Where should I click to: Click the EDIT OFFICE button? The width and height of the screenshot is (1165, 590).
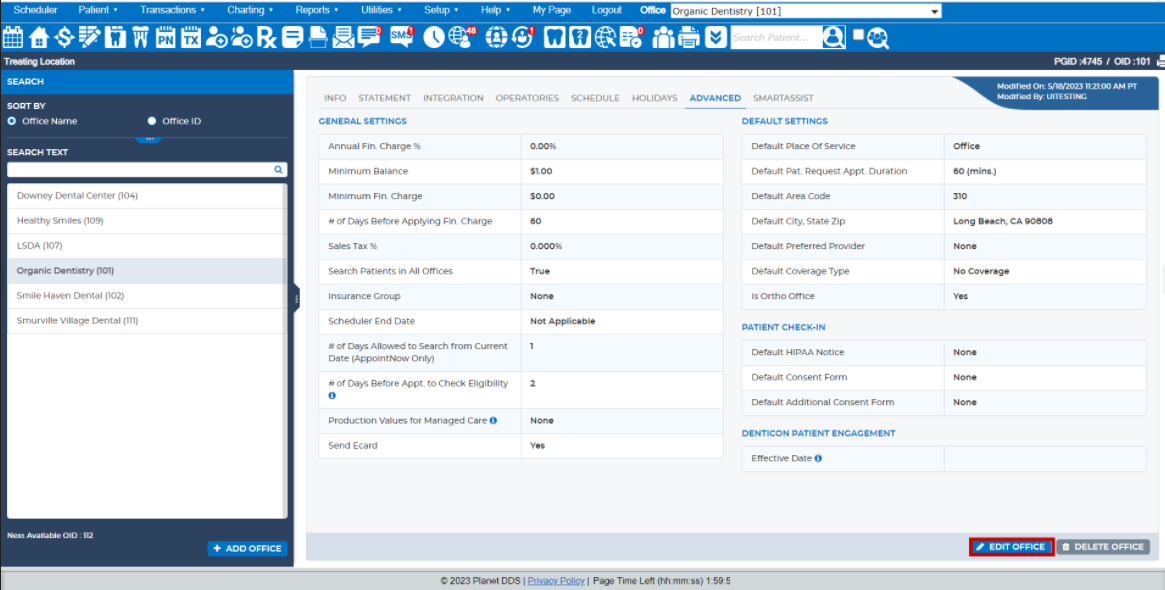pyautogui.click(x=1011, y=547)
